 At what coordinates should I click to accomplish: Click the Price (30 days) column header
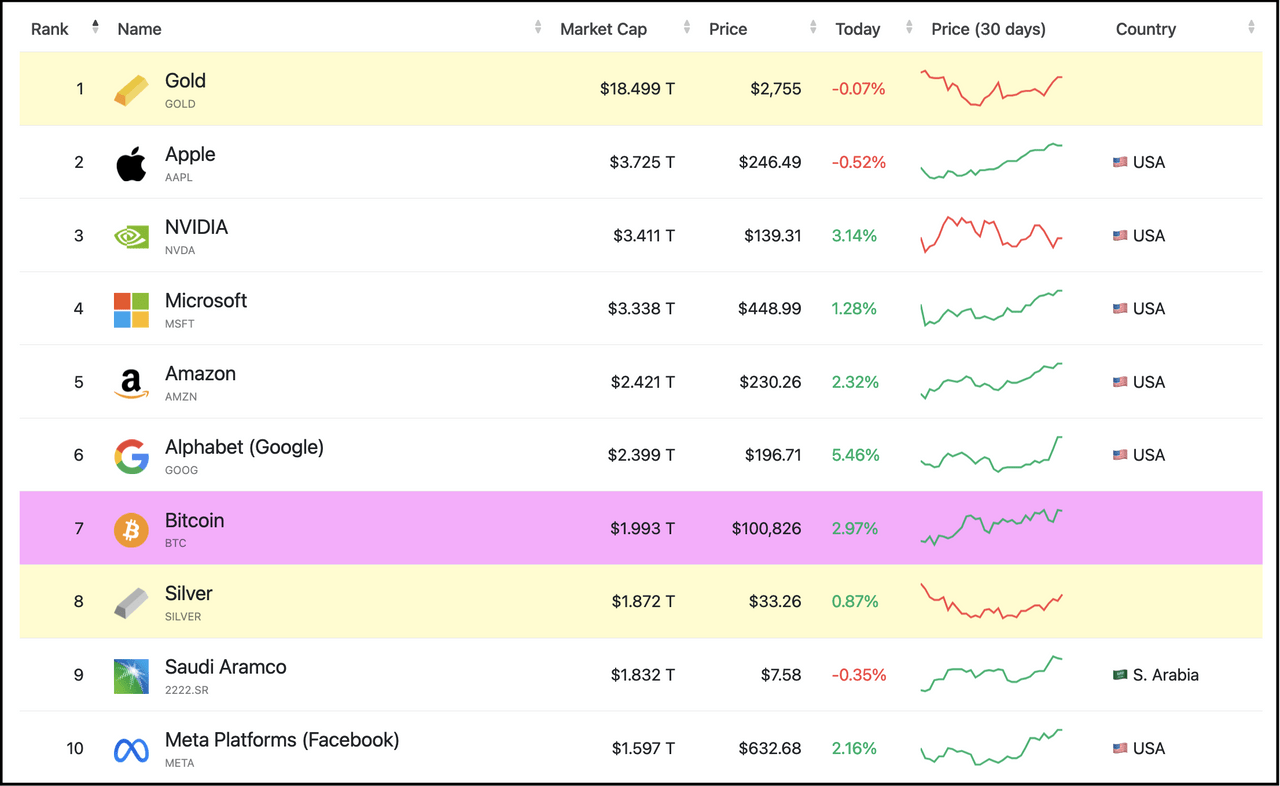click(988, 29)
